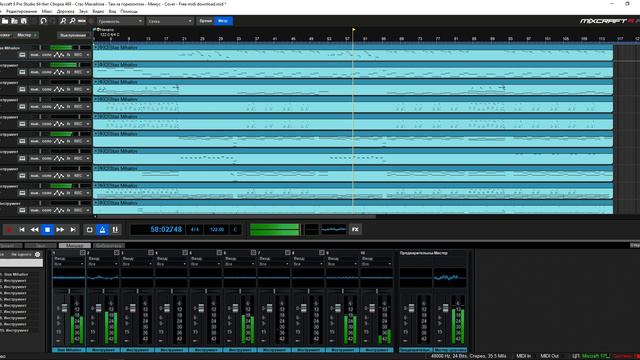Open the Громкость dropdown in toolbar
The height and width of the screenshot is (360, 640).
click(x=120, y=21)
